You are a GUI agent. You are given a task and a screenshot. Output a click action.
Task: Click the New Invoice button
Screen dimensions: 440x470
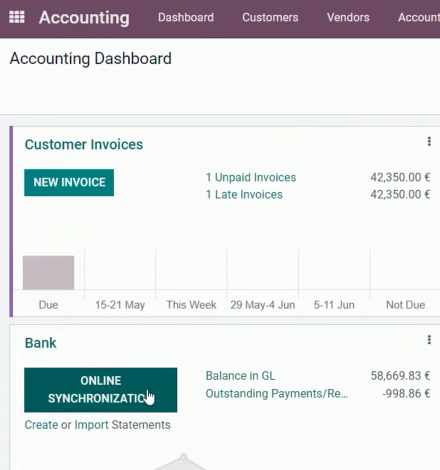pos(69,182)
